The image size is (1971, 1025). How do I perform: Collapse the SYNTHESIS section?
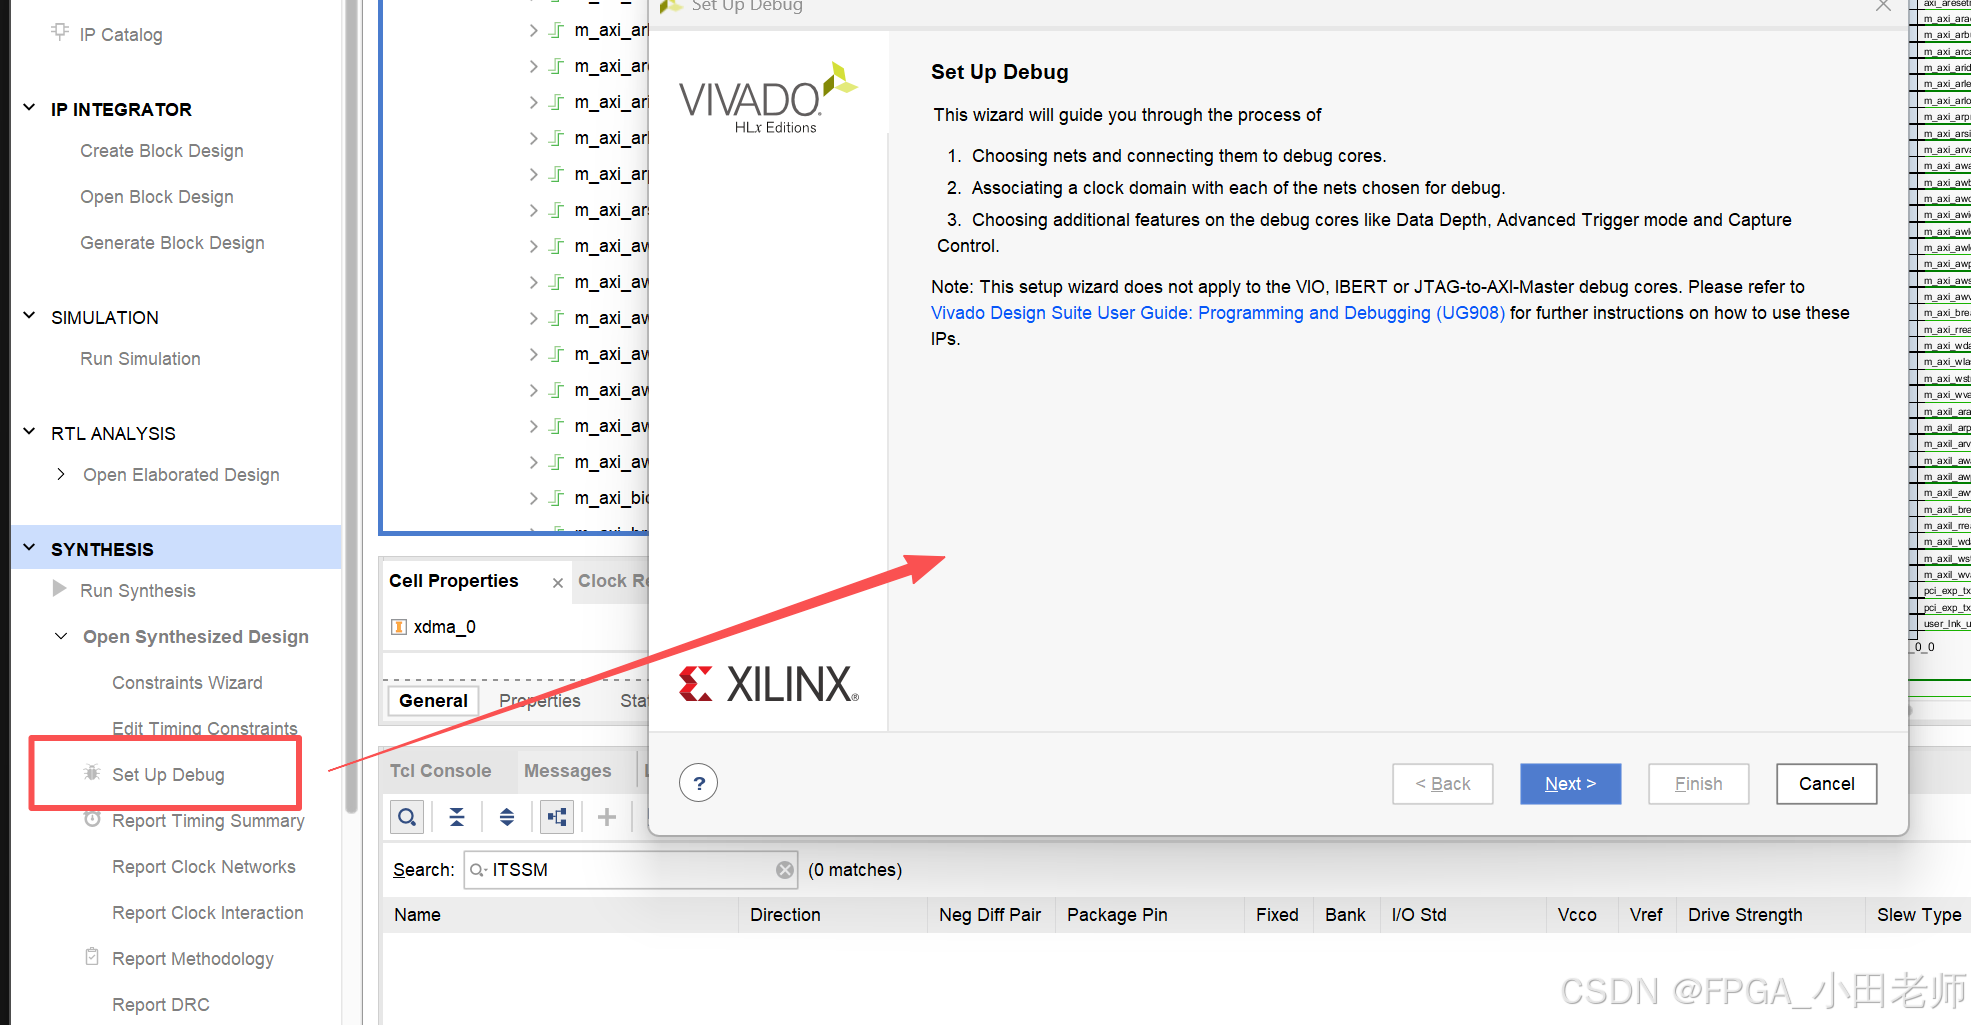(x=30, y=548)
